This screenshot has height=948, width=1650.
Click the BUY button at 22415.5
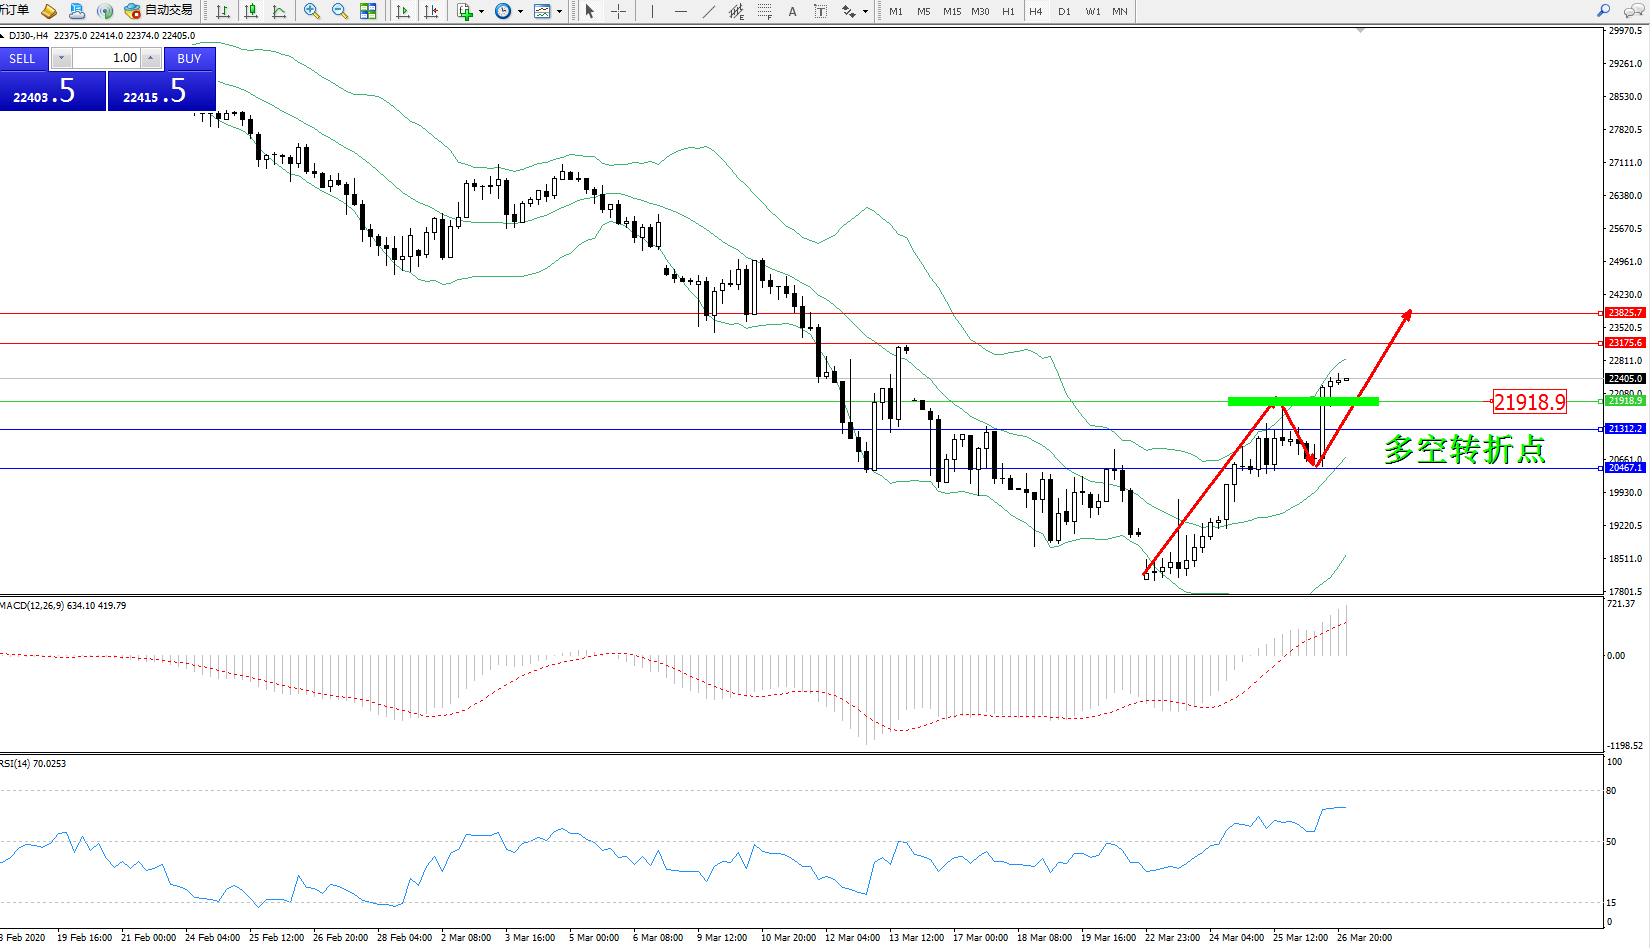162,91
